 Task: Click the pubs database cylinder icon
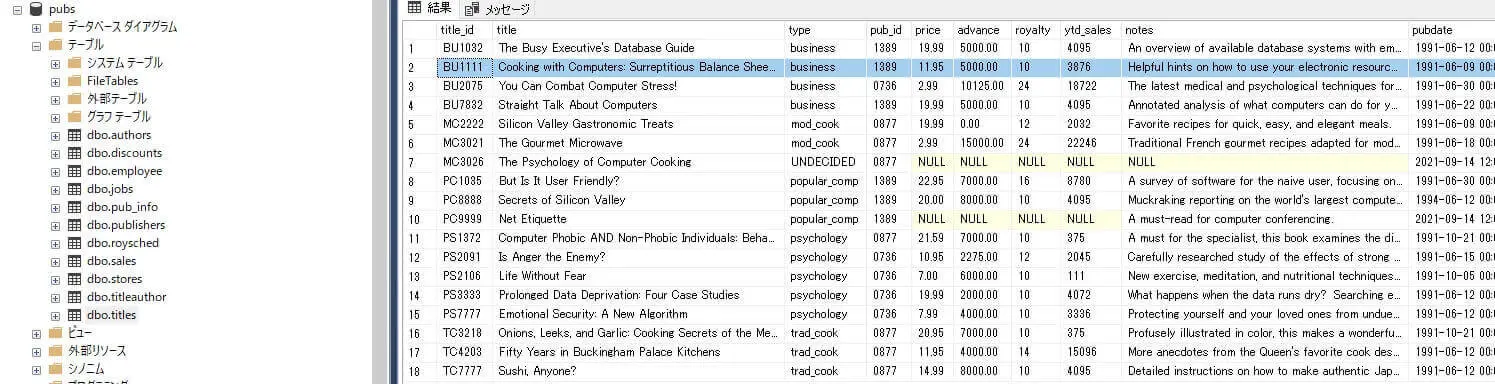[x=37, y=9]
